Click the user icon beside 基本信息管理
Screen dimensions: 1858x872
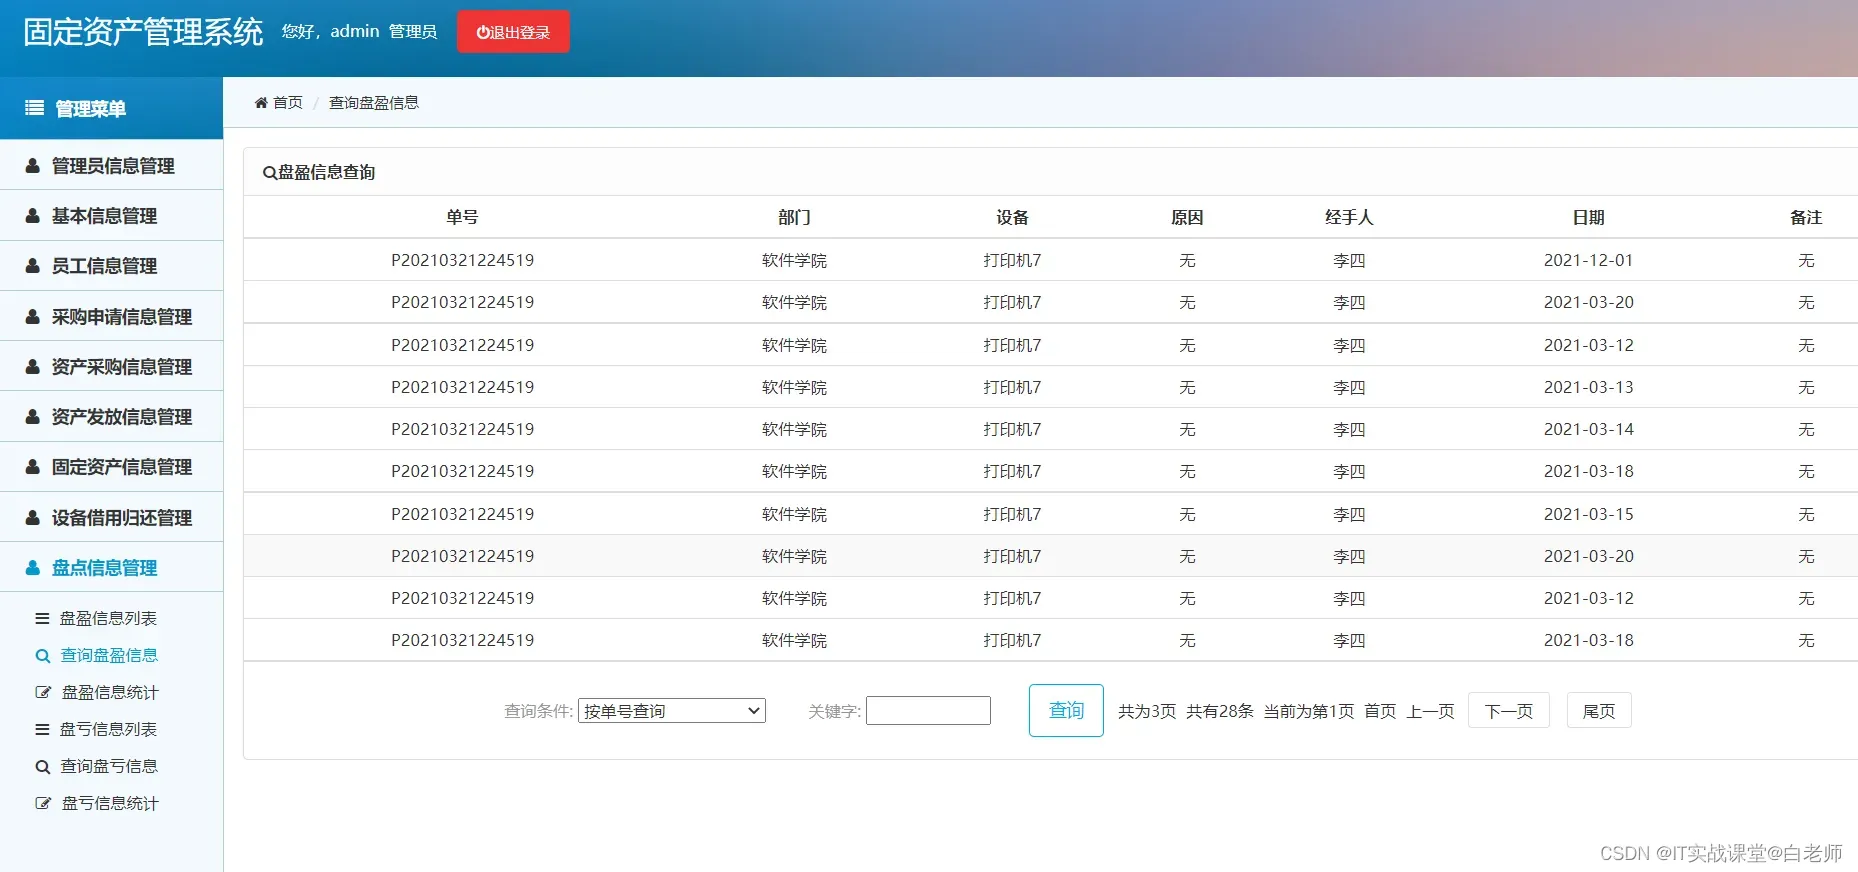coord(33,216)
